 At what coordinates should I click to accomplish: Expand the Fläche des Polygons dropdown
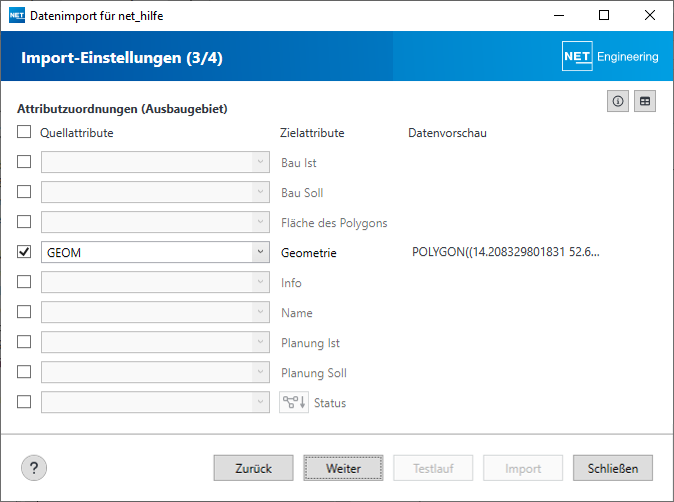pos(156,222)
